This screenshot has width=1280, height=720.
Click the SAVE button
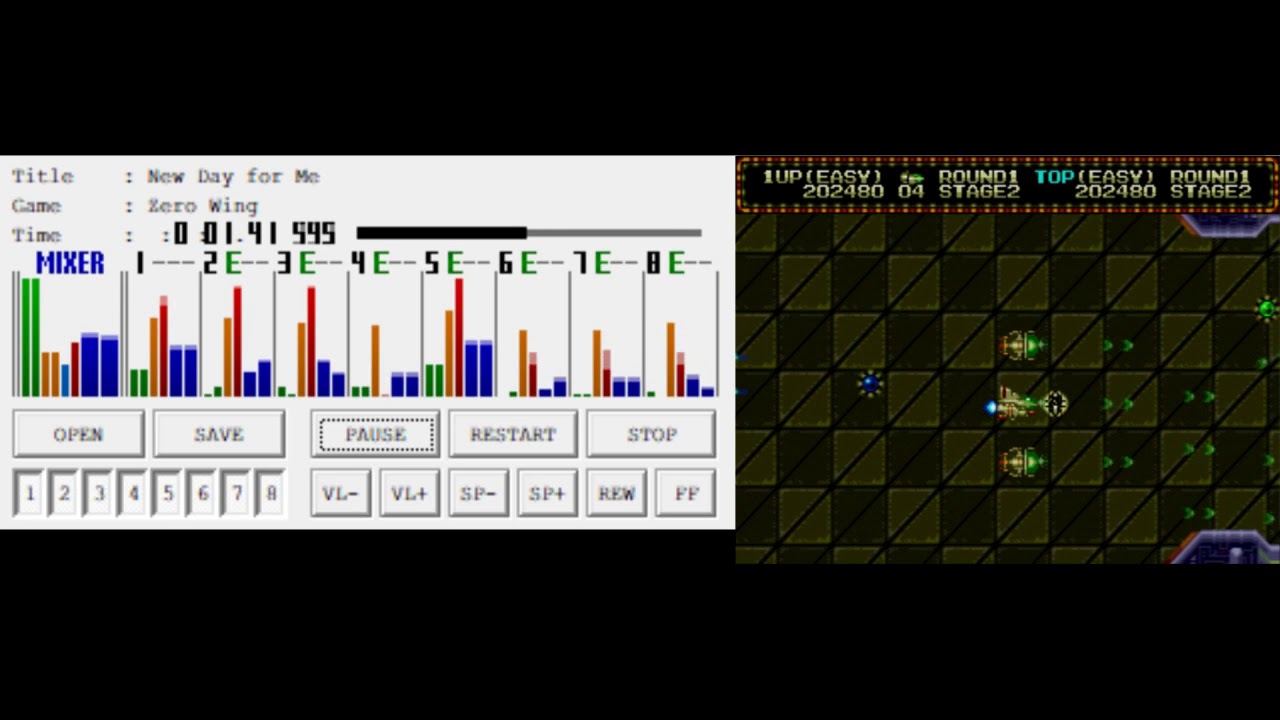tap(218, 434)
